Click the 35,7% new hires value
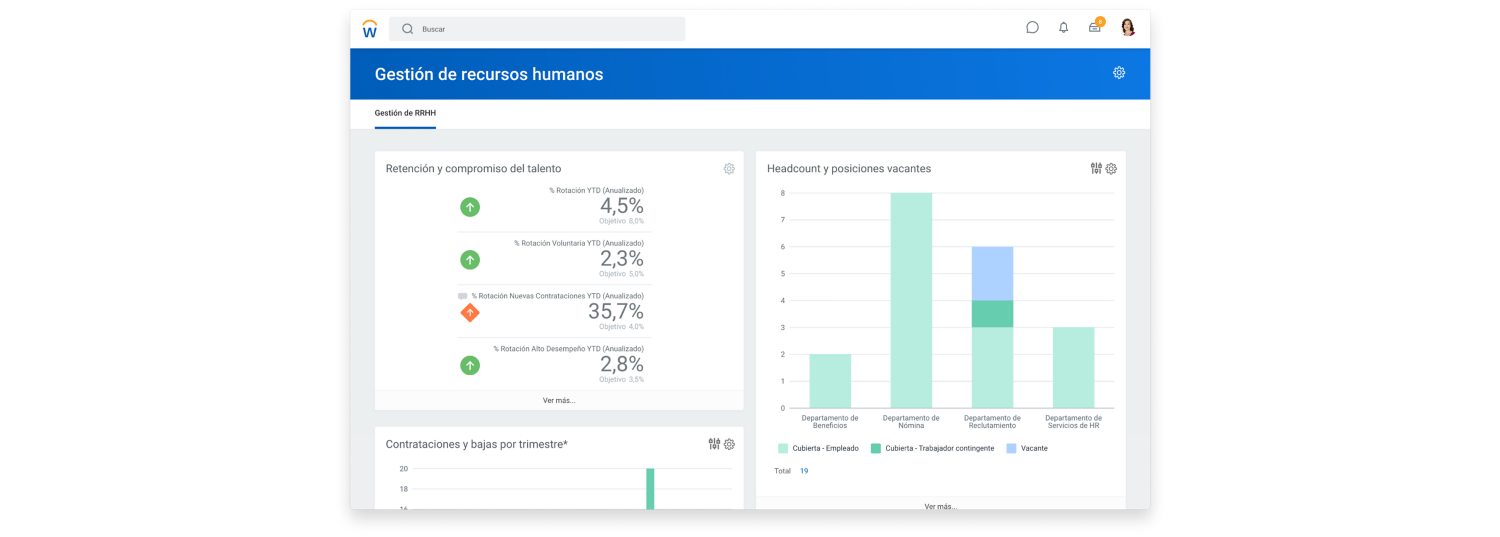 point(616,312)
